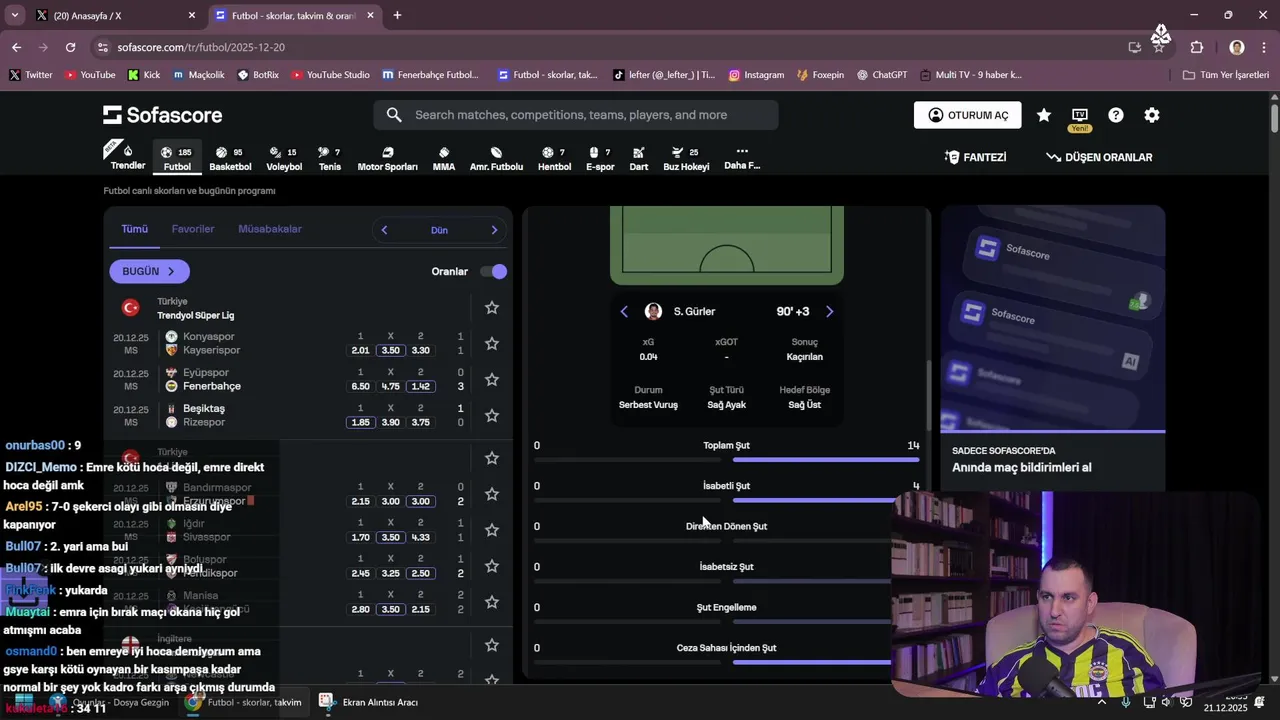Select Fenerbahçe win odds 1.42

(x=421, y=386)
